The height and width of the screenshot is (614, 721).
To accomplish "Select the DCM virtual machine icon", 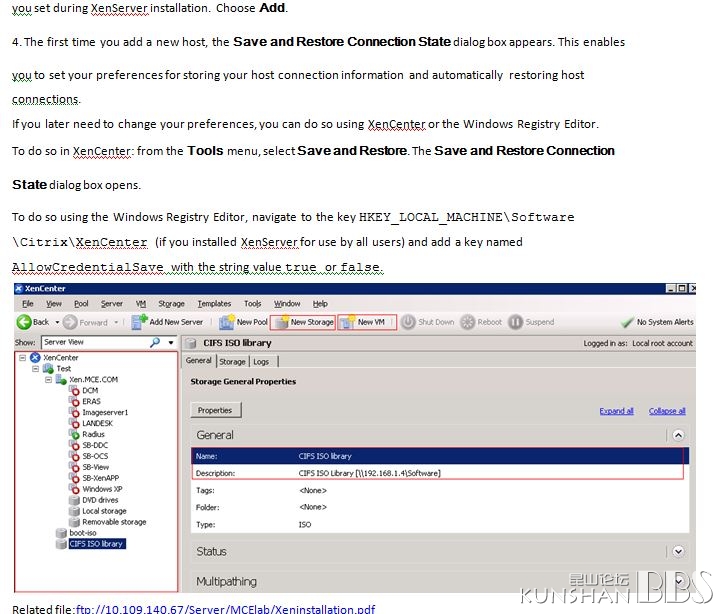I will pyautogui.click(x=74, y=390).
